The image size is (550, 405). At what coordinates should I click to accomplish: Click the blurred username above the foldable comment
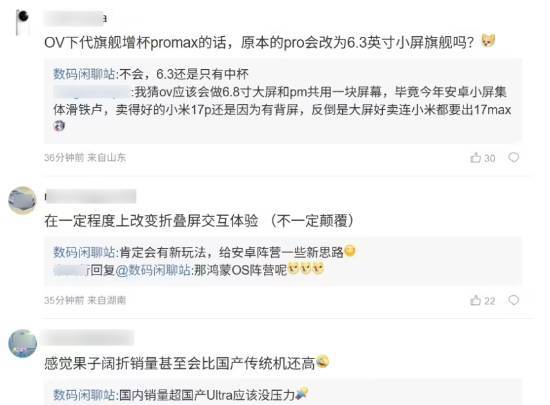click(x=90, y=196)
